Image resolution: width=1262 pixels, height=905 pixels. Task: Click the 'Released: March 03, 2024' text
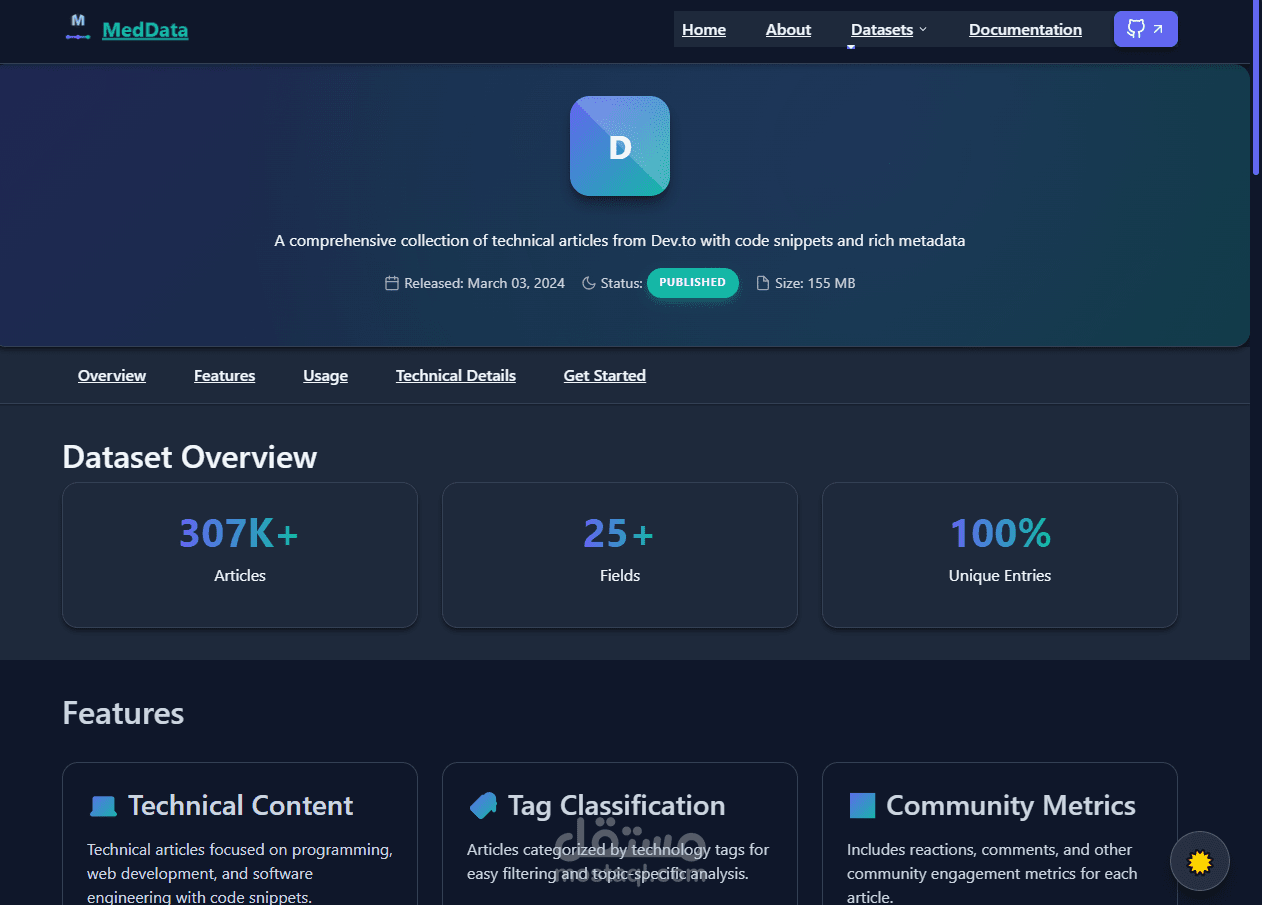coord(484,283)
